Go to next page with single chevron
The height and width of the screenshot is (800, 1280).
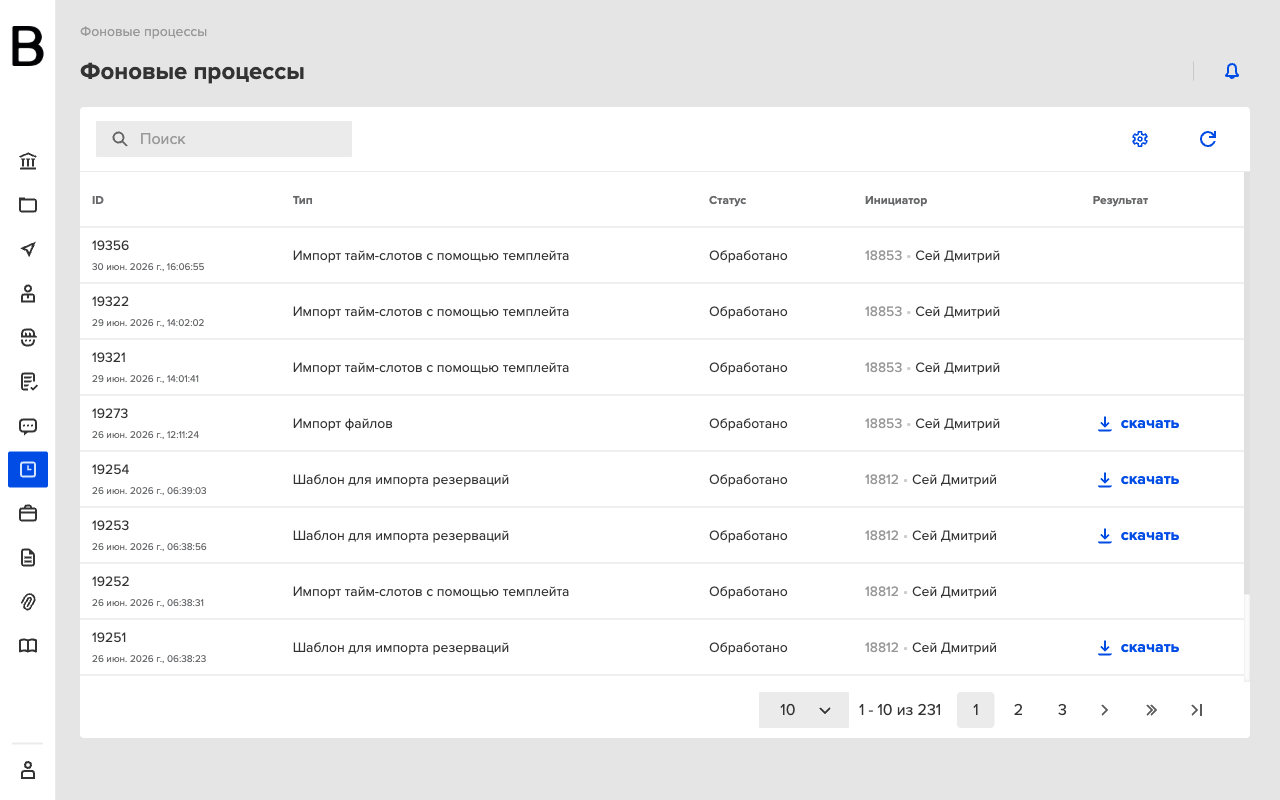coord(1105,710)
